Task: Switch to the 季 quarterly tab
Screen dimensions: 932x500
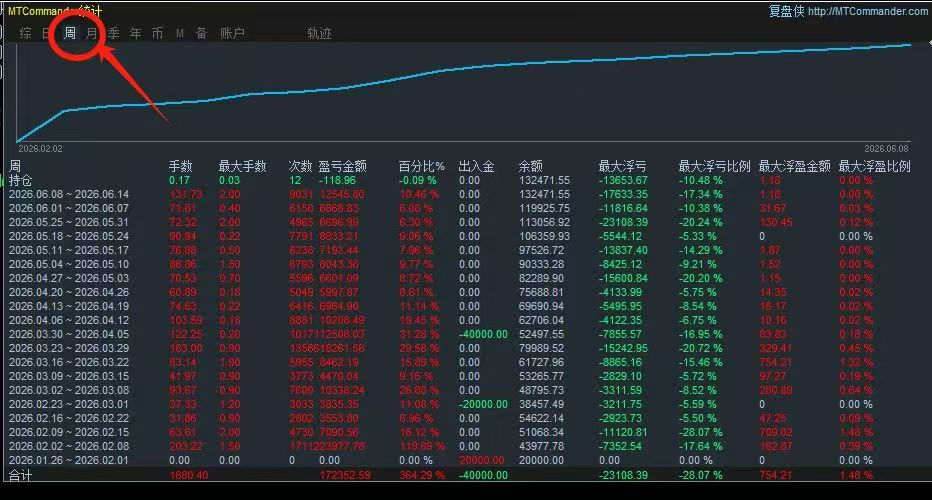Action: coord(114,33)
